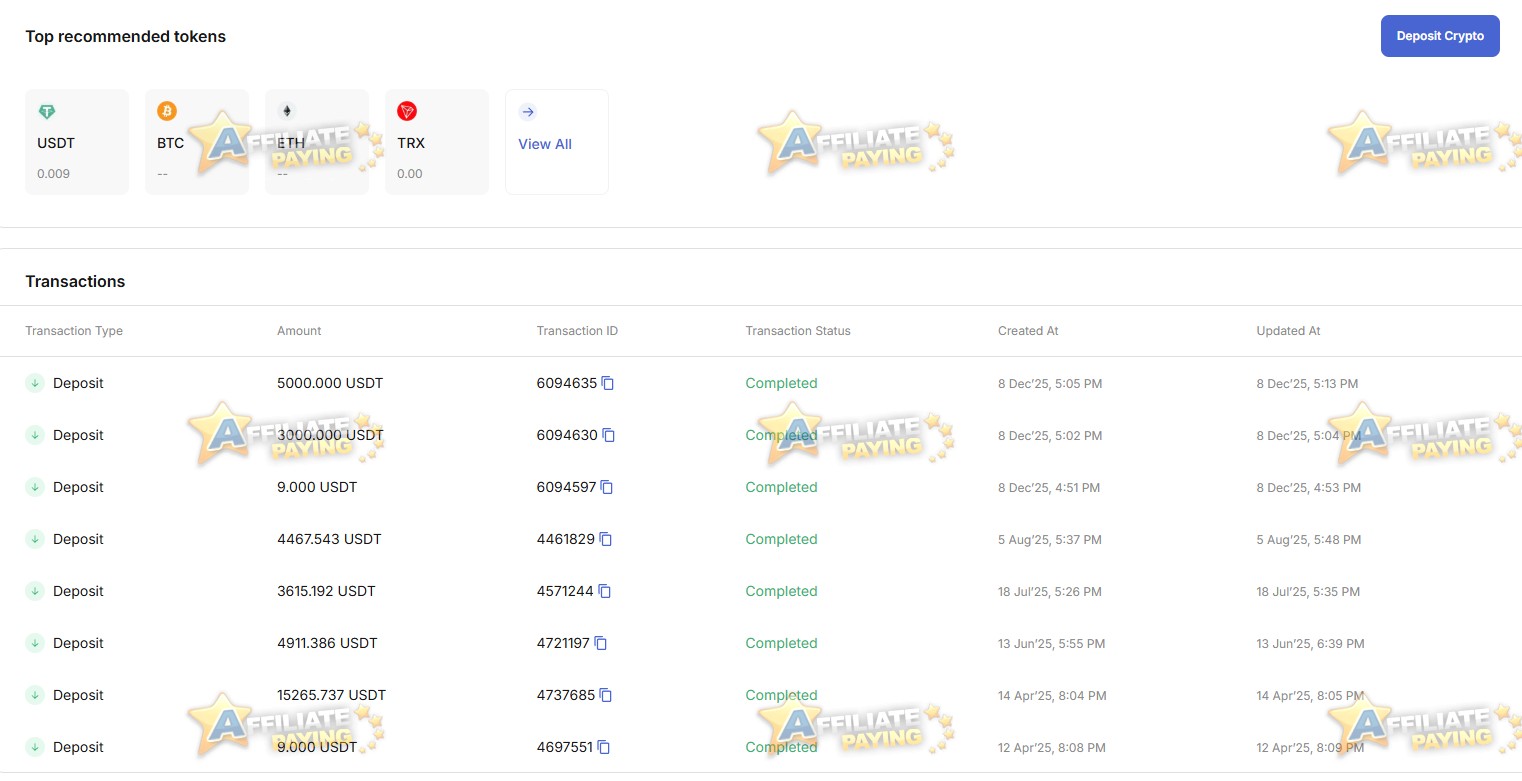
Task: Copy transaction ID 6094597
Action: 606,487
